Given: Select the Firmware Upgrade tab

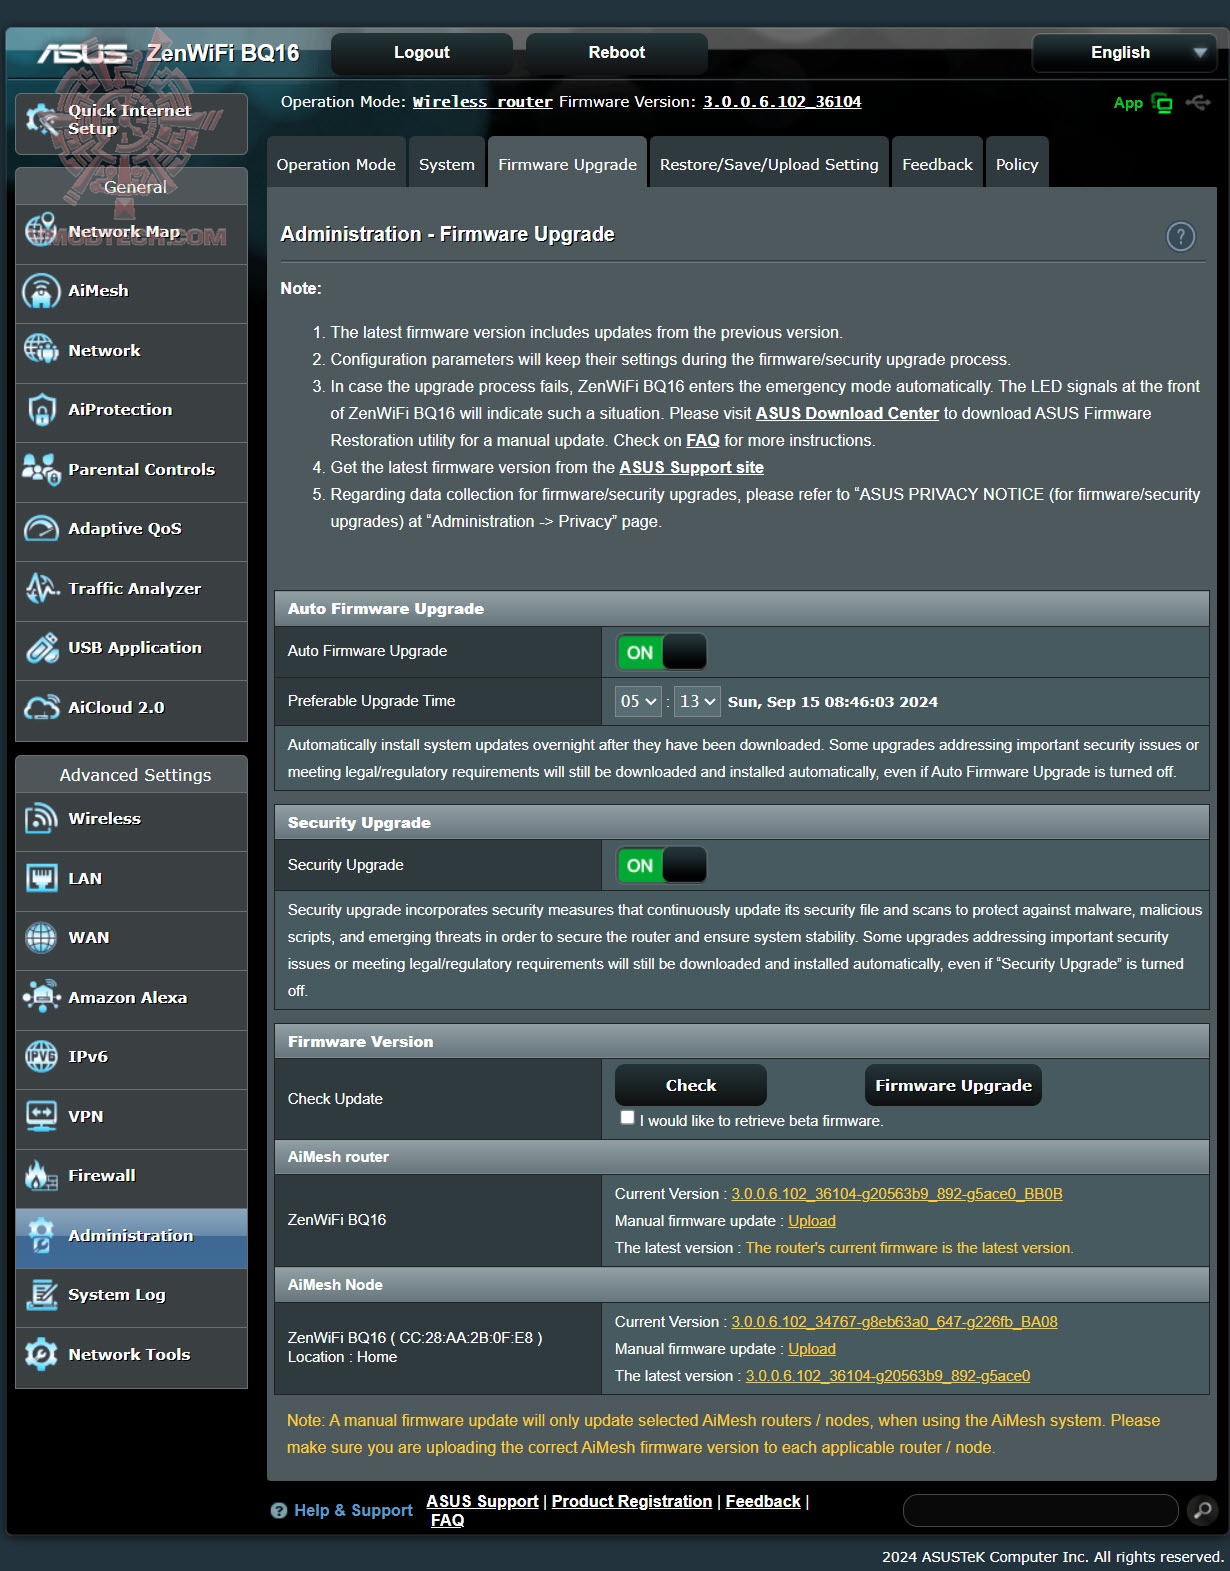Looking at the screenshot, I should 567,164.
